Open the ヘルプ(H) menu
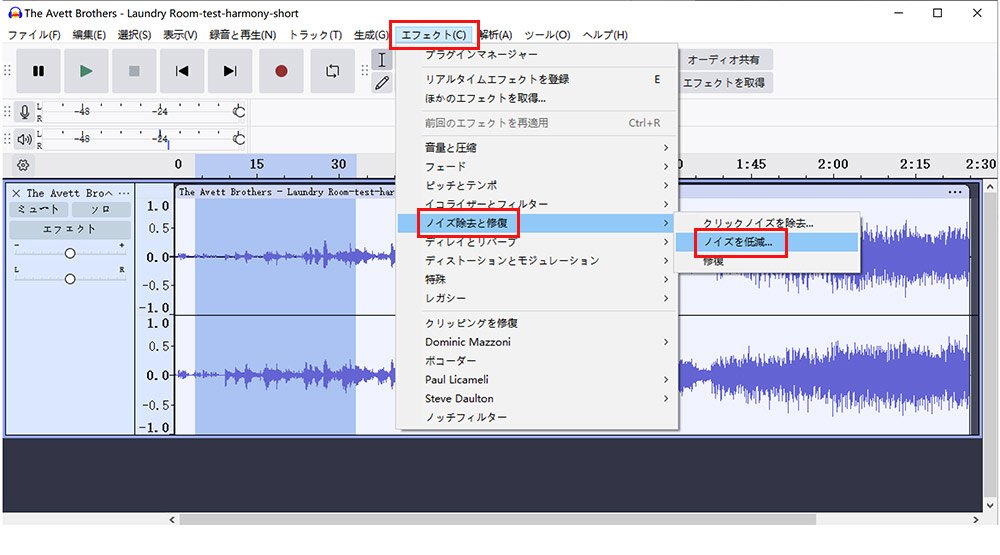 605,34
